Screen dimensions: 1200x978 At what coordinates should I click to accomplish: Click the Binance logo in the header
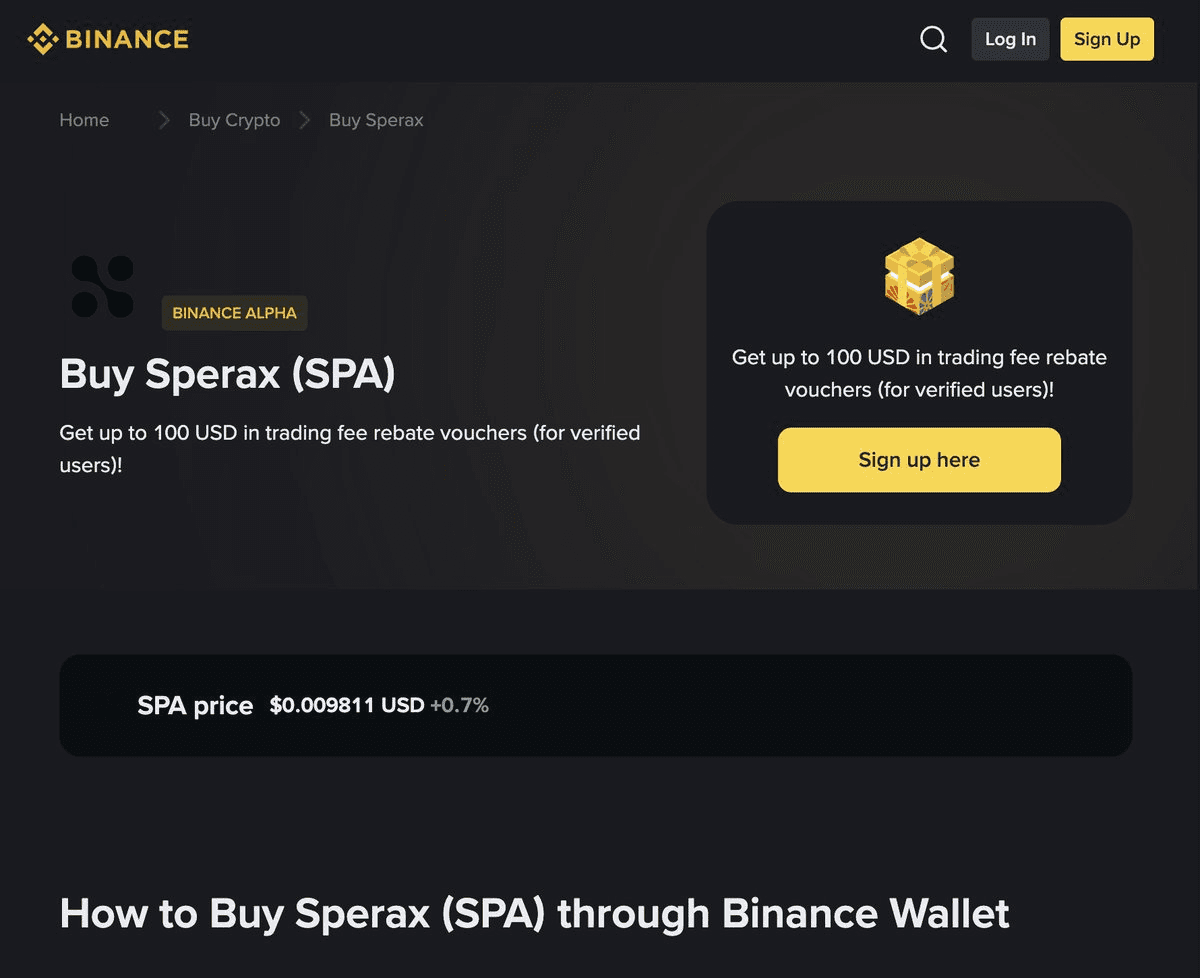(x=108, y=40)
